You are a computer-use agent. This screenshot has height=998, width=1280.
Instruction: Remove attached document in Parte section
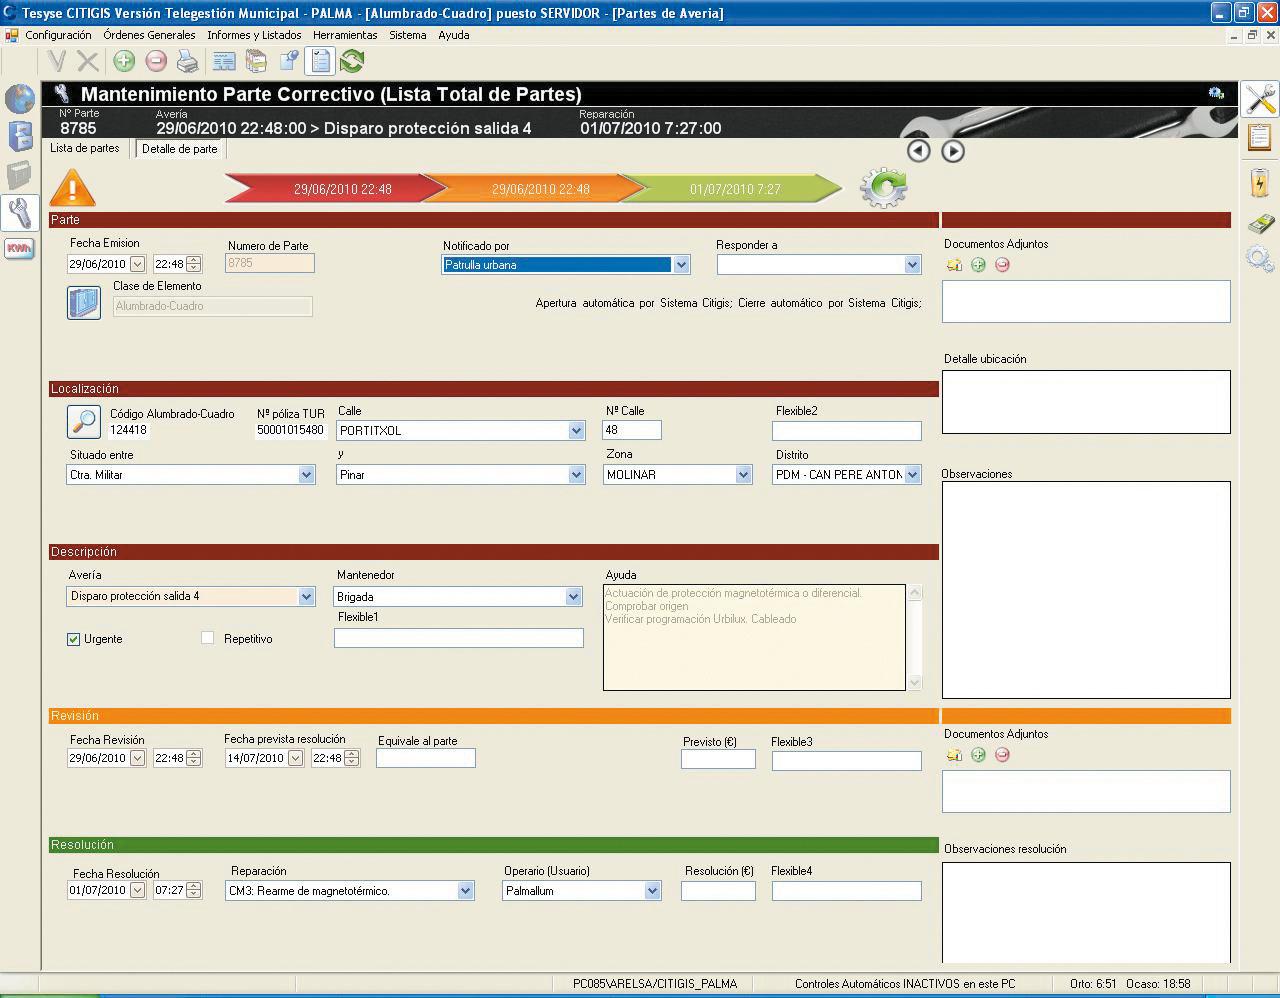pos(1002,265)
